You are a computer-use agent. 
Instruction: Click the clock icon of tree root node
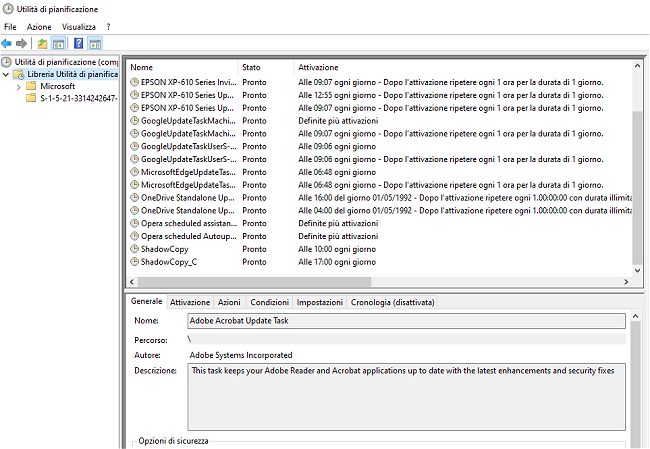pyautogui.click(x=6, y=62)
